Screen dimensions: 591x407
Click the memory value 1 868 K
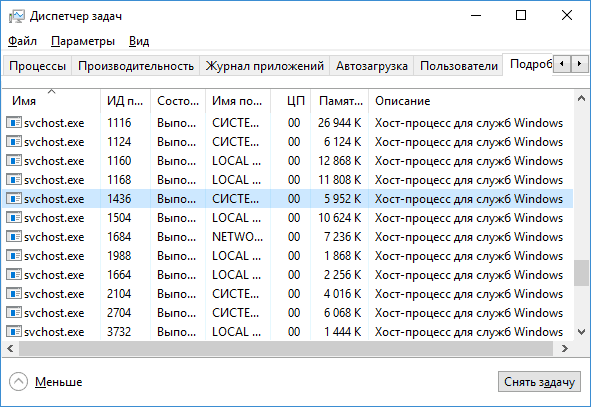[342, 256]
